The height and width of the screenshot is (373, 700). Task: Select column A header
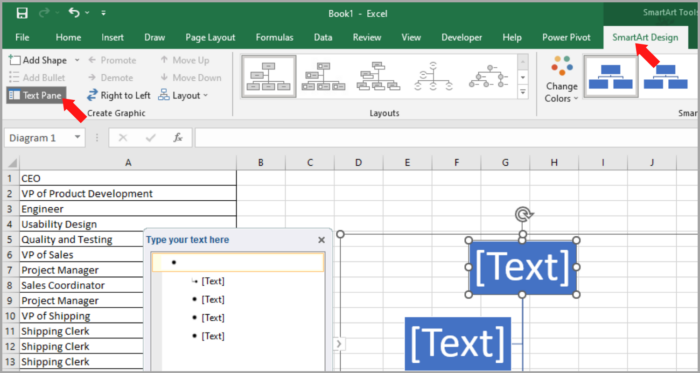click(x=128, y=163)
